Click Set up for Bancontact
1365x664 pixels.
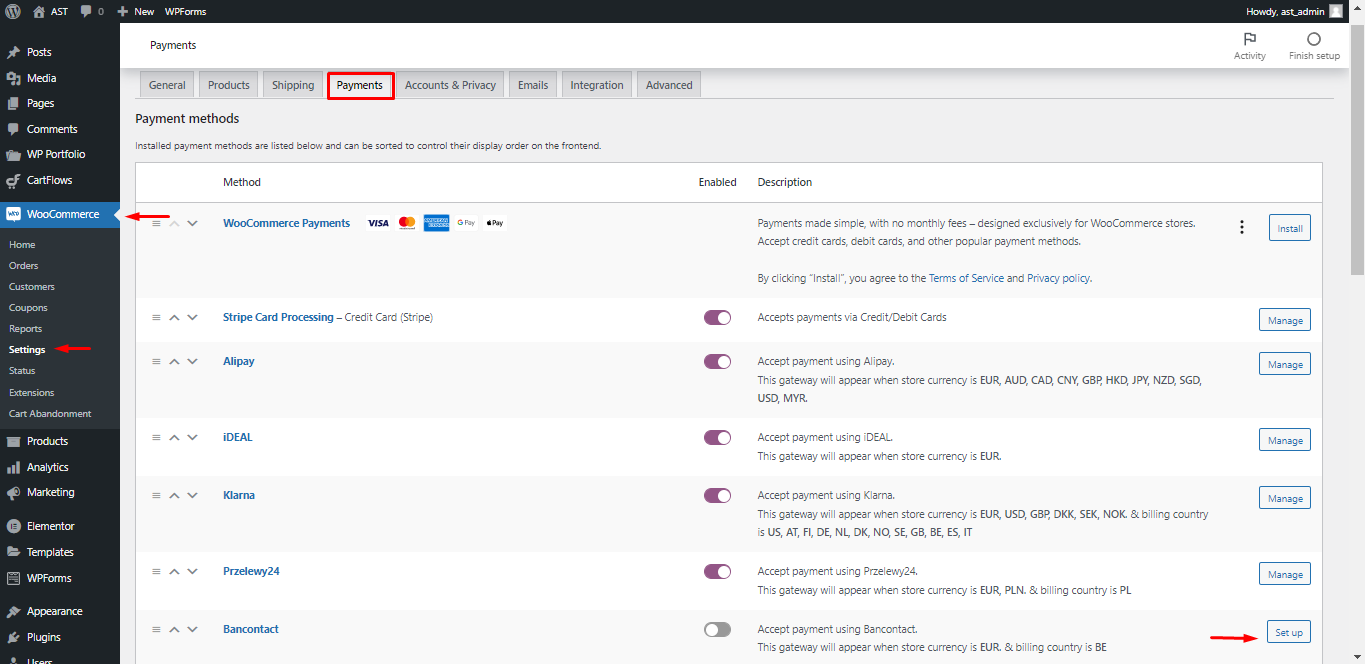click(1289, 632)
